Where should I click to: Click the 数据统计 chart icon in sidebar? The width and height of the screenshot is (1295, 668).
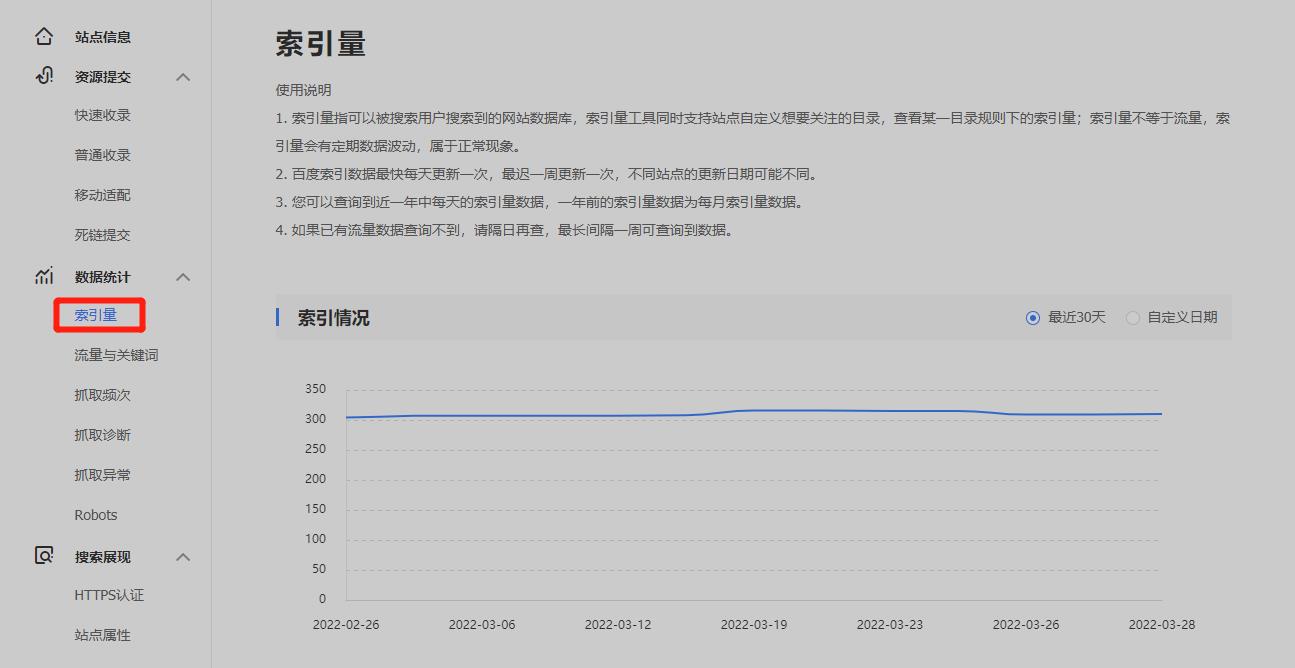coord(44,276)
